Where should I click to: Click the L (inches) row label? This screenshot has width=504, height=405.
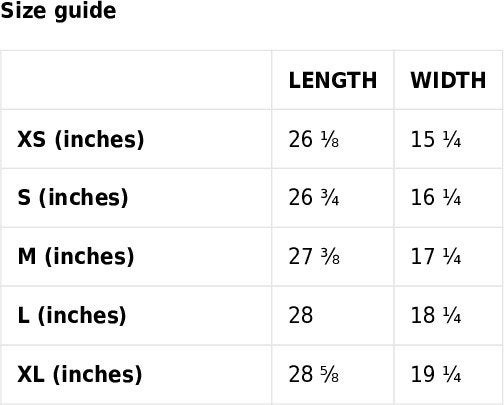[x=72, y=315]
